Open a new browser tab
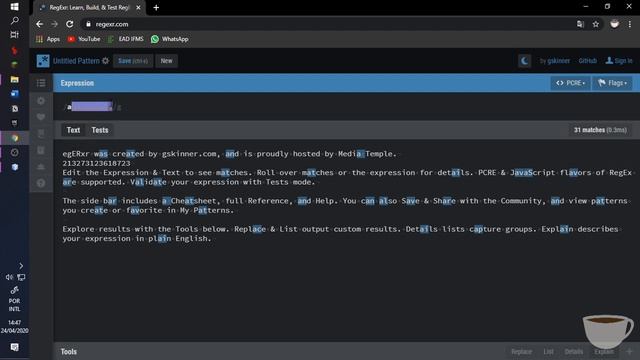Image resolution: width=640 pixels, height=360 pixels. click(x=156, y=7)
